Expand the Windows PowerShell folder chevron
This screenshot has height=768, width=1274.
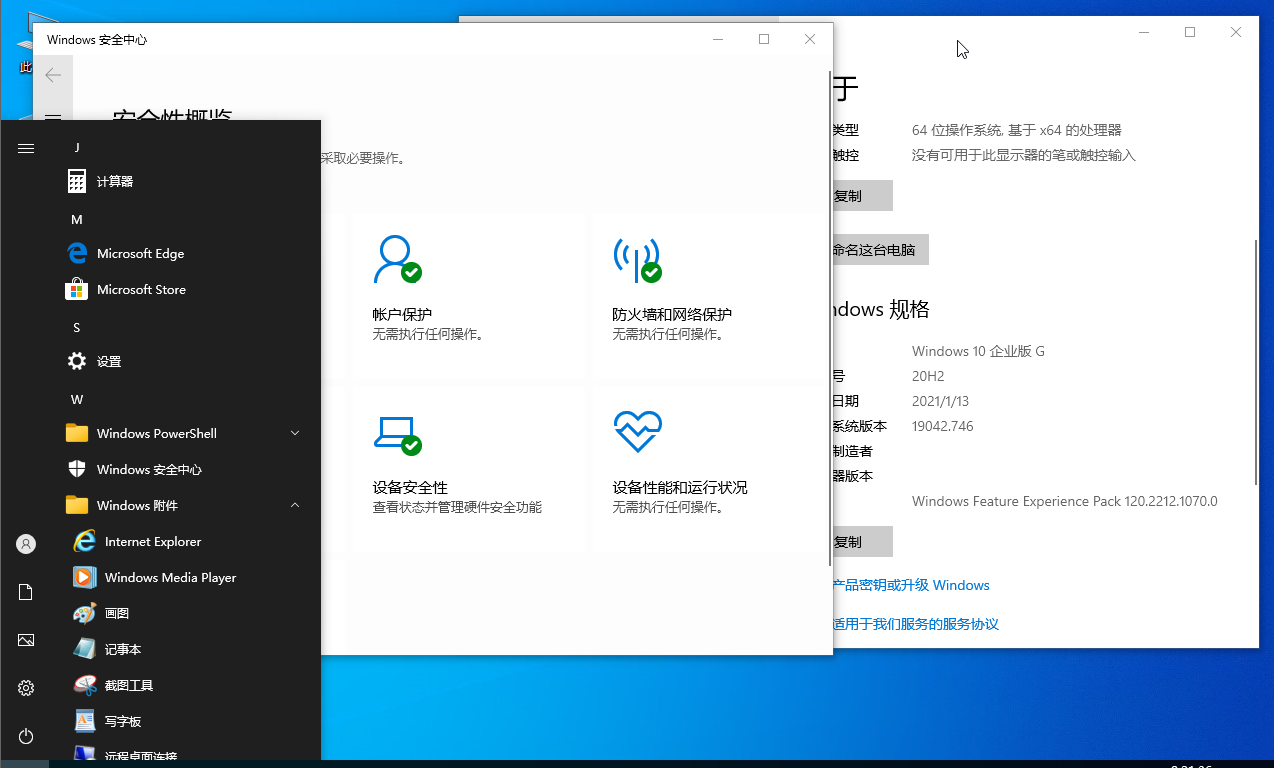pyautogui.click(x=295, y=433)
